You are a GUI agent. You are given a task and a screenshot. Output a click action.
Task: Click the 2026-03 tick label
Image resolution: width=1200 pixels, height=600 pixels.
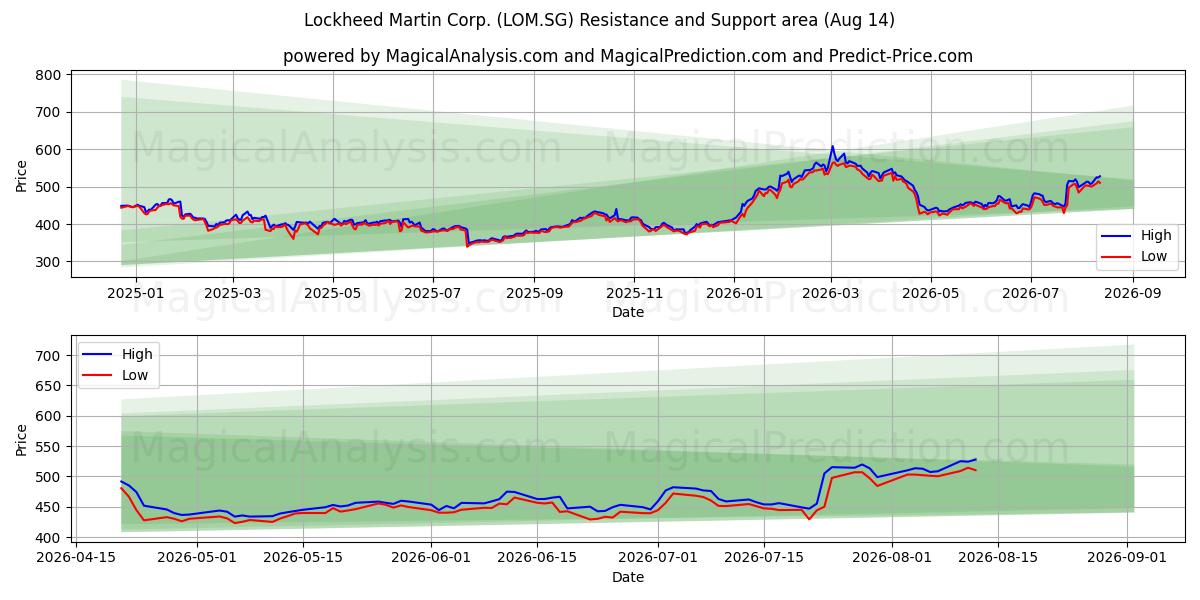click(x=831, y=293)
